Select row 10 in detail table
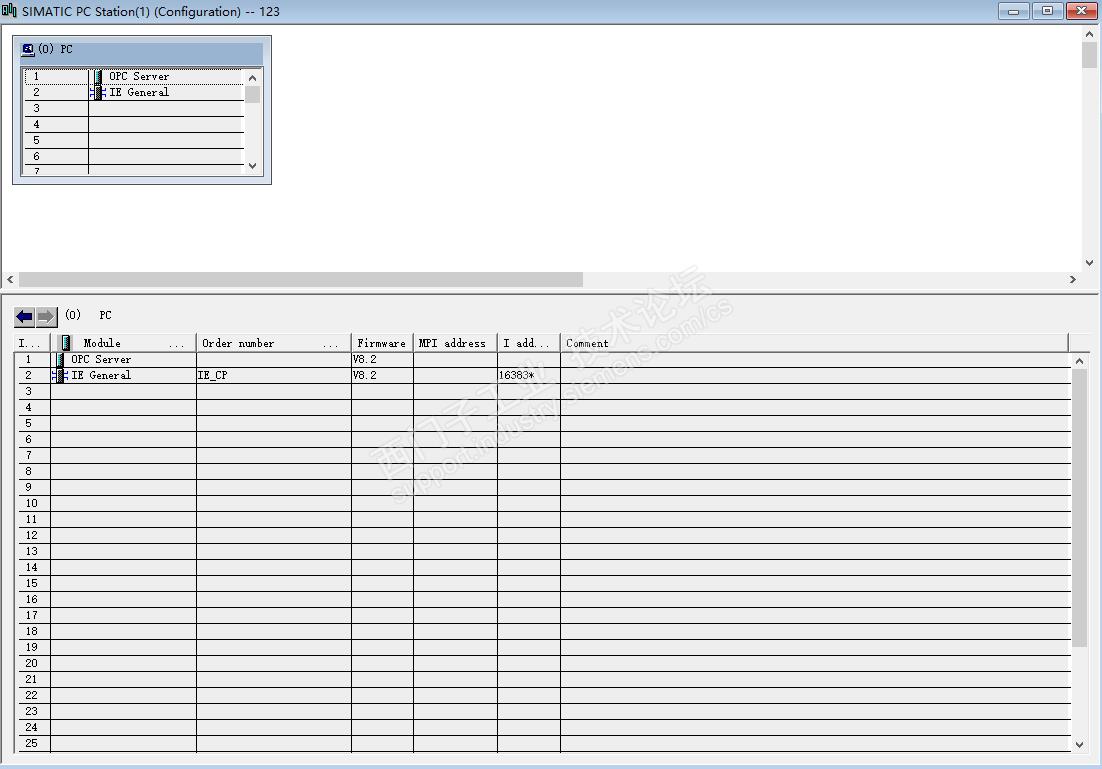 (544, 503)
